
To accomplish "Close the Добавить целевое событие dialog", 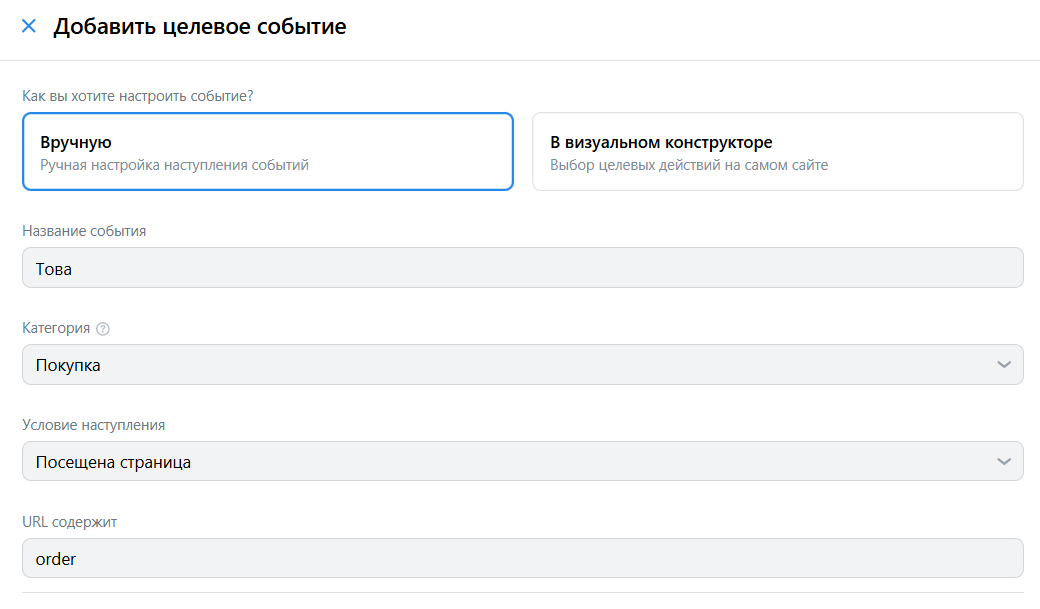I will coord(29,27).
